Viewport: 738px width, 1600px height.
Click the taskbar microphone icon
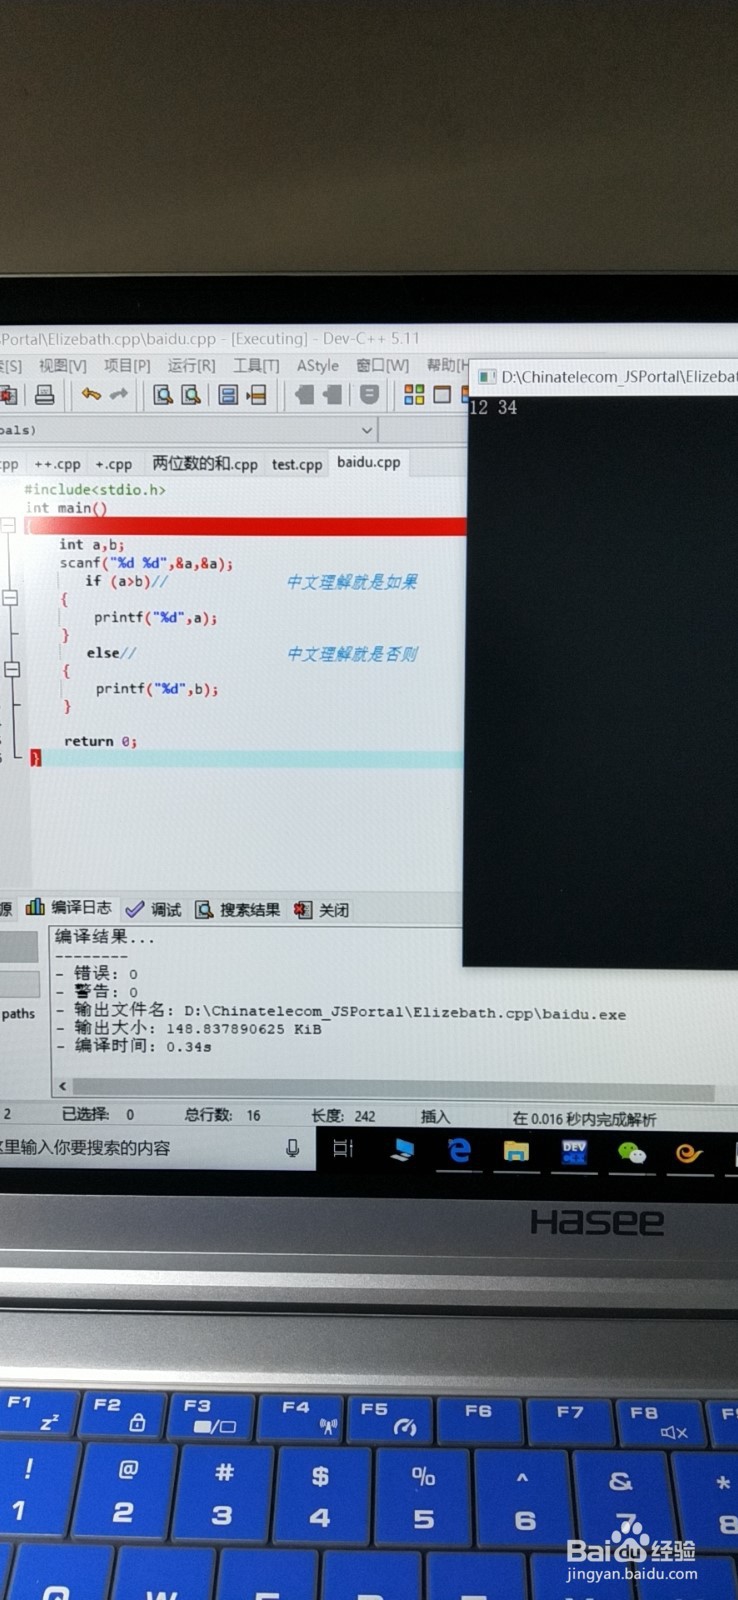(293, 1148)
